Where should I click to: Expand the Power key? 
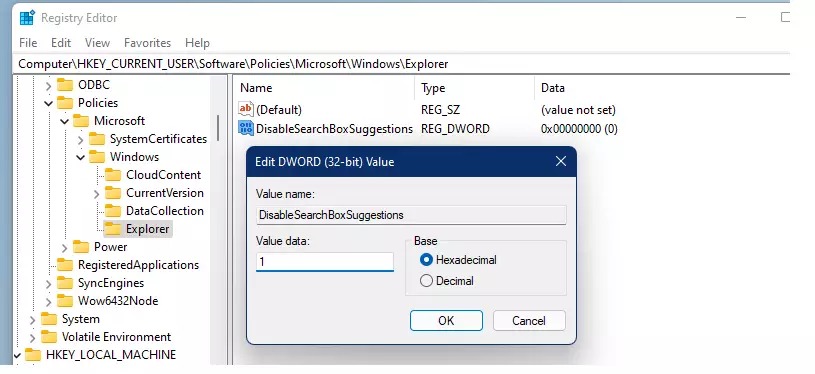pos(64,247)
